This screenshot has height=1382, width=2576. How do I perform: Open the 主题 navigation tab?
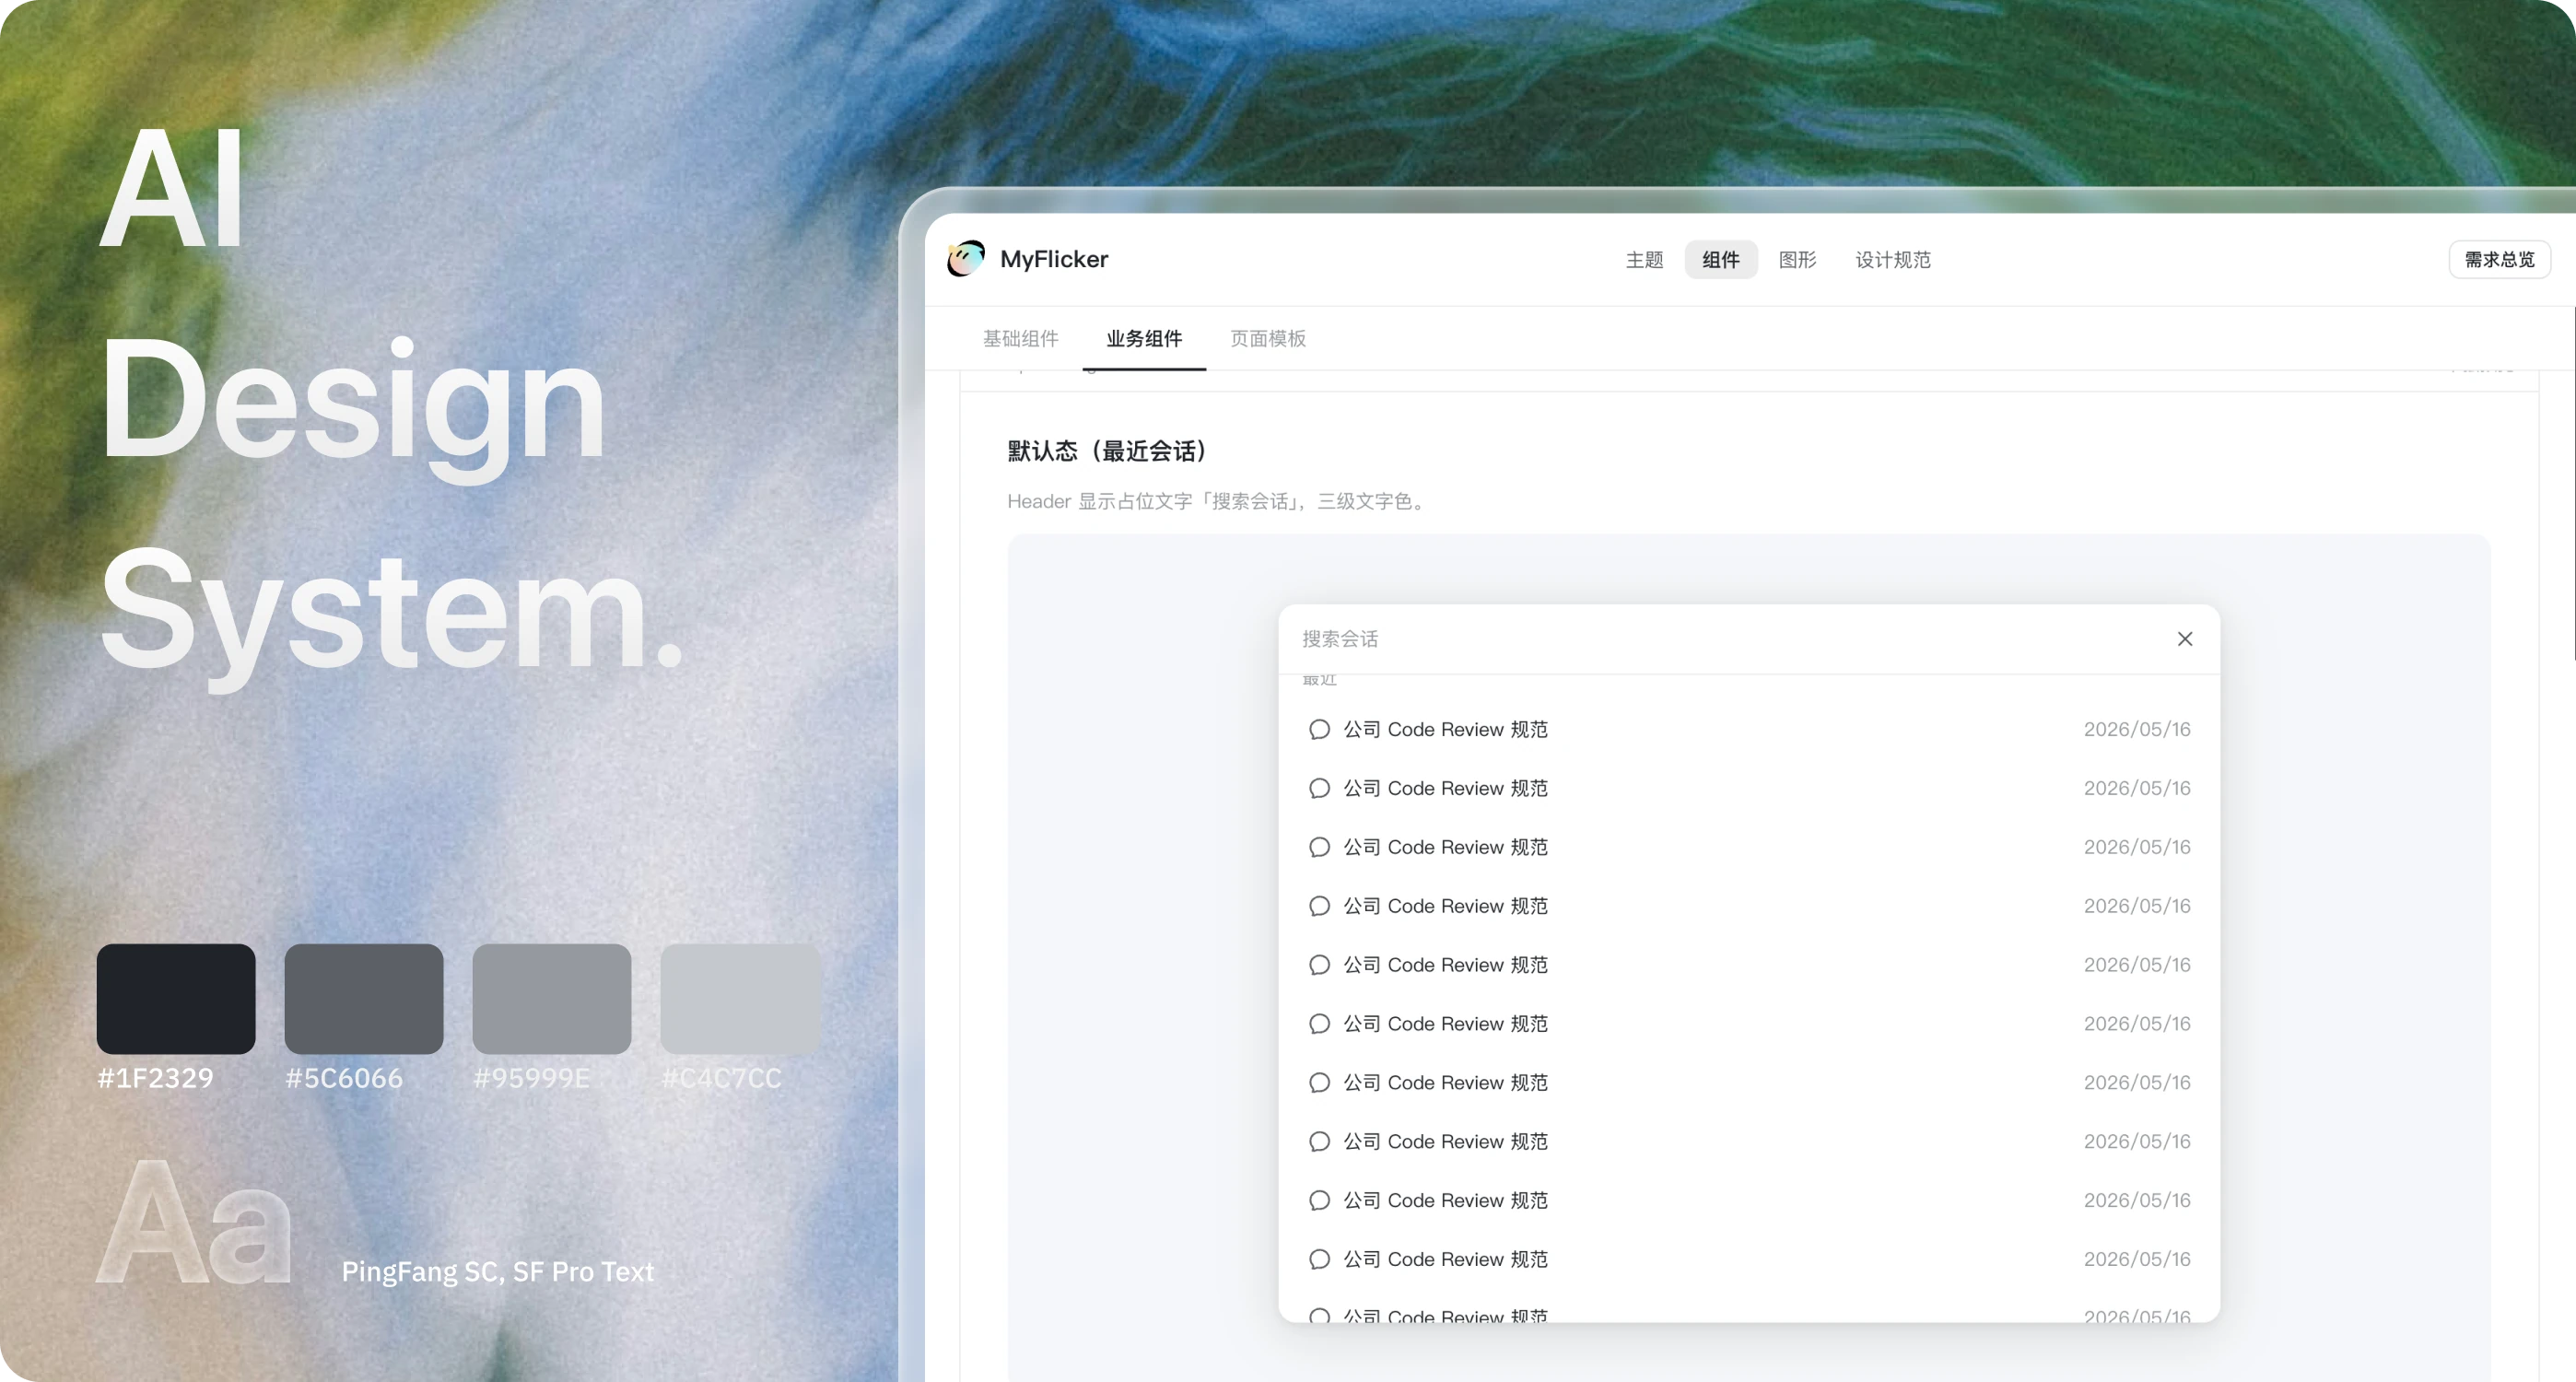click(x=1644, y=260)
